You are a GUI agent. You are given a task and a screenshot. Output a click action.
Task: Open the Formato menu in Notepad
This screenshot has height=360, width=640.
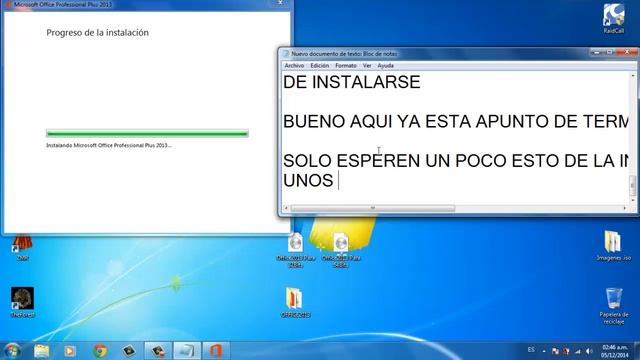346,66
